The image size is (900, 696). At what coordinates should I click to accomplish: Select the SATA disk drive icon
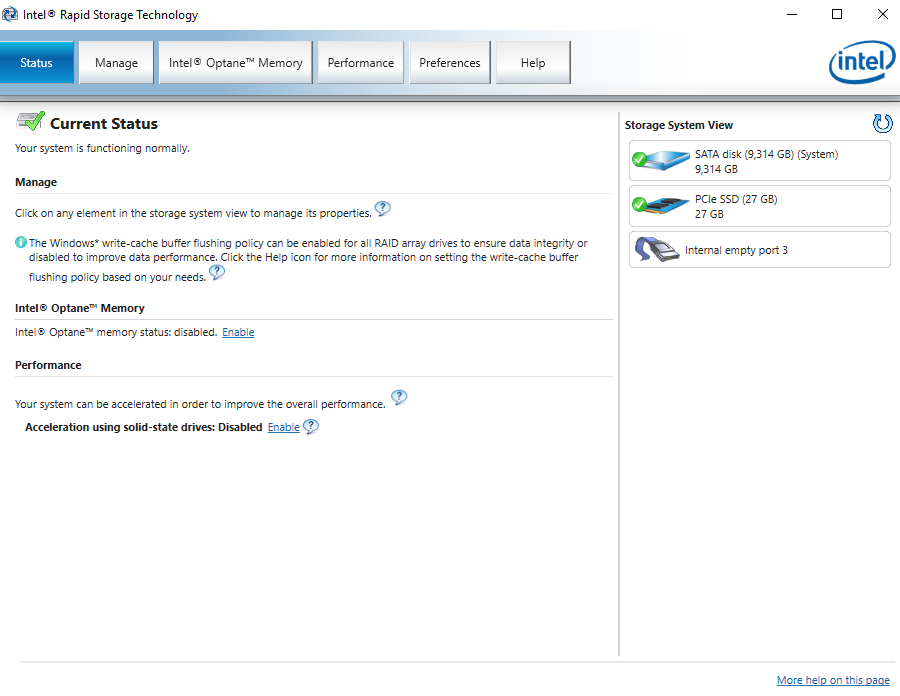tap(661, 160)
